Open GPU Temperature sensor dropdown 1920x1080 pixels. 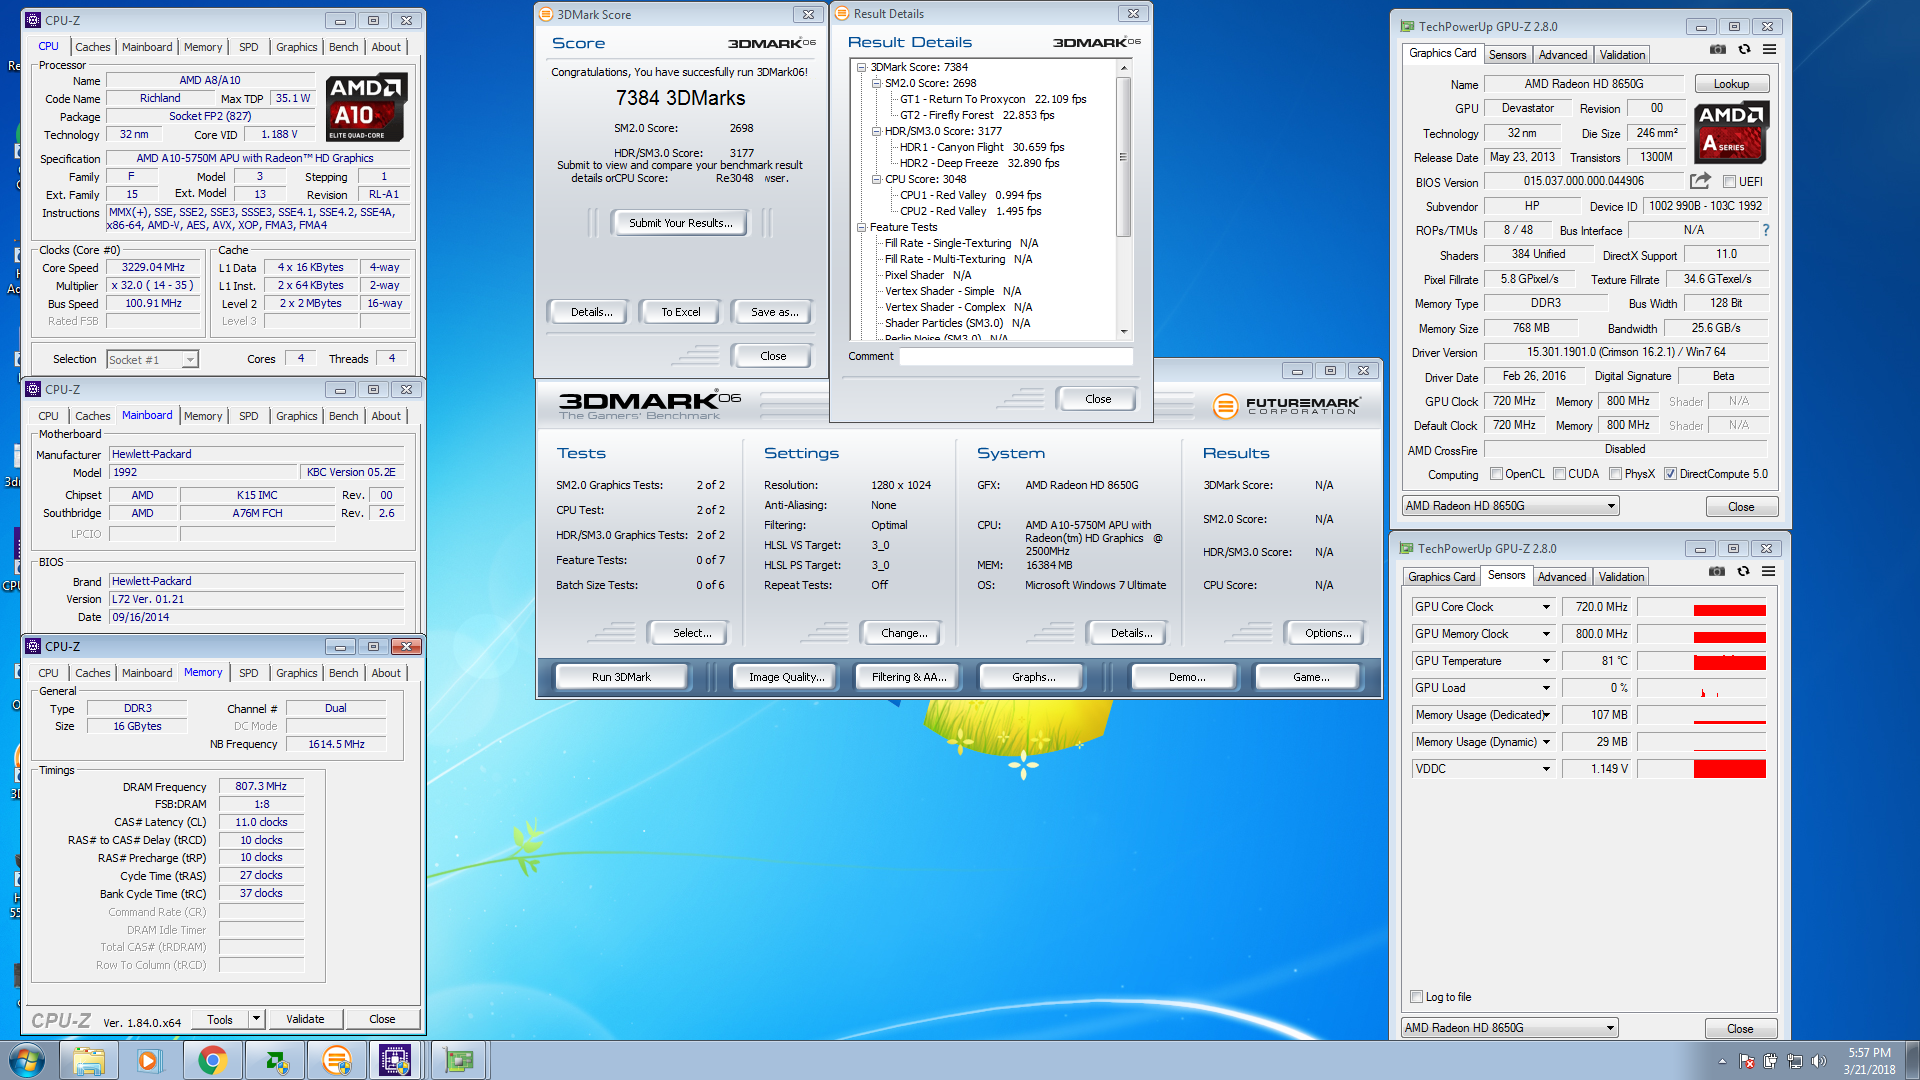pyautogui.click(x=1546, y=661)
